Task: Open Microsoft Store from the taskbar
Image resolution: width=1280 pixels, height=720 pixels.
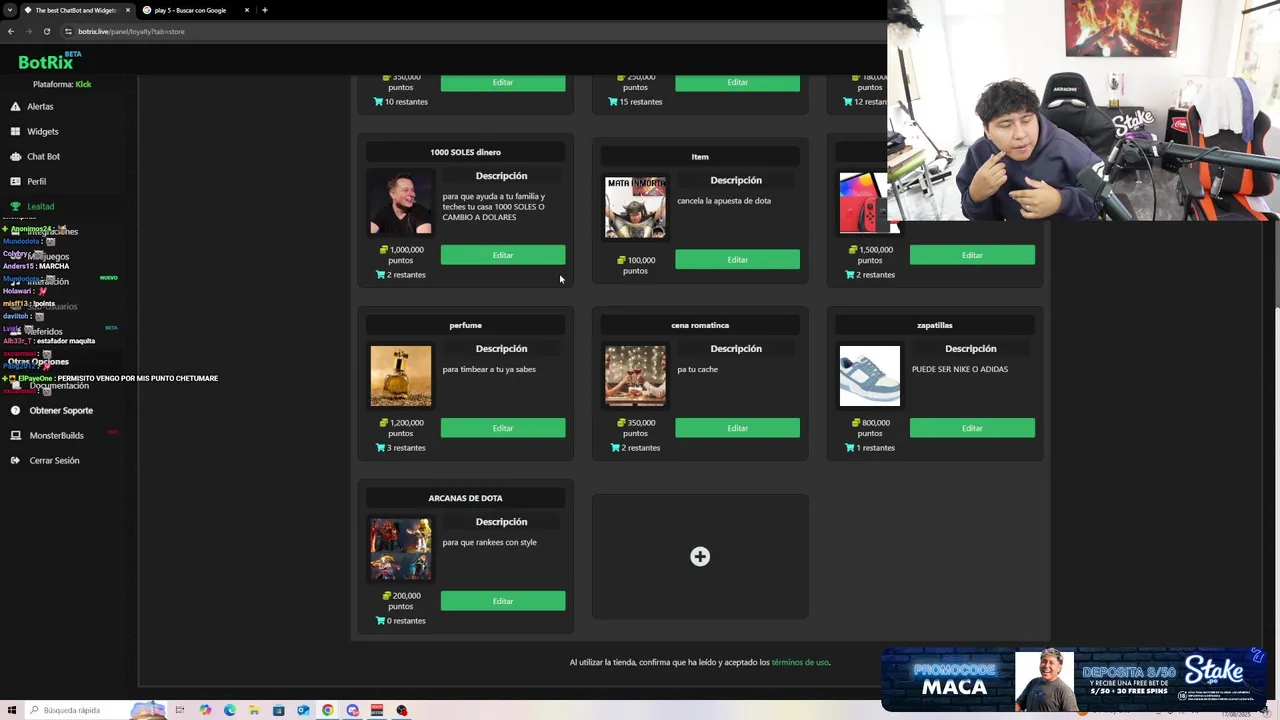Action: tap(278, 710)
